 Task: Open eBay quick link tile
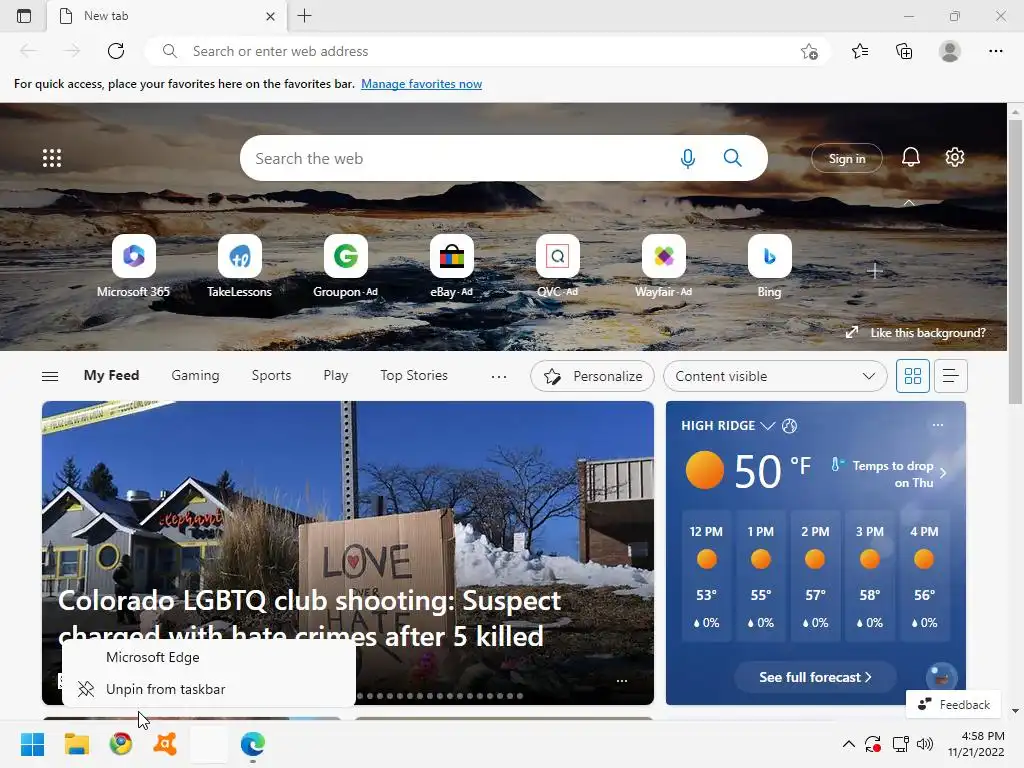(451, 266)
